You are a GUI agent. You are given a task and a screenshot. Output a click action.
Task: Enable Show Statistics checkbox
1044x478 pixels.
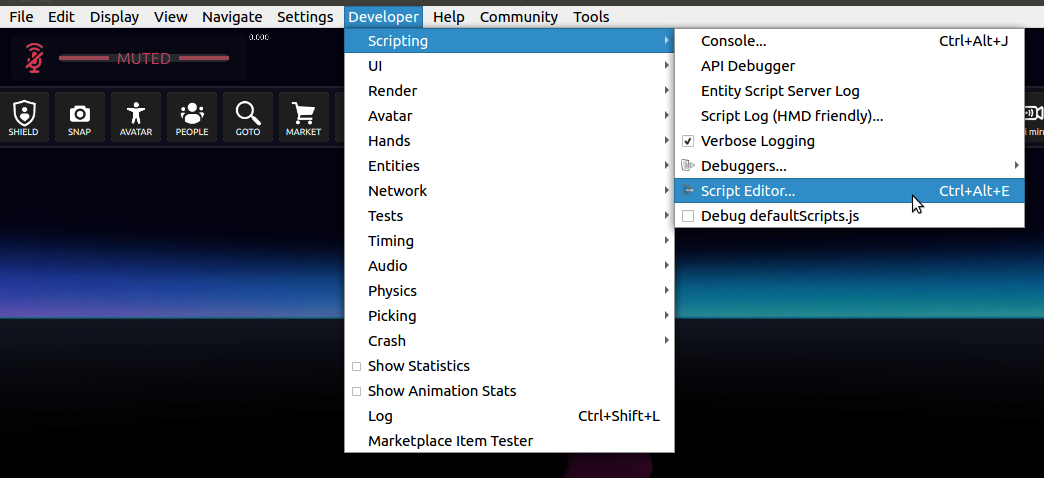(356, 366)
